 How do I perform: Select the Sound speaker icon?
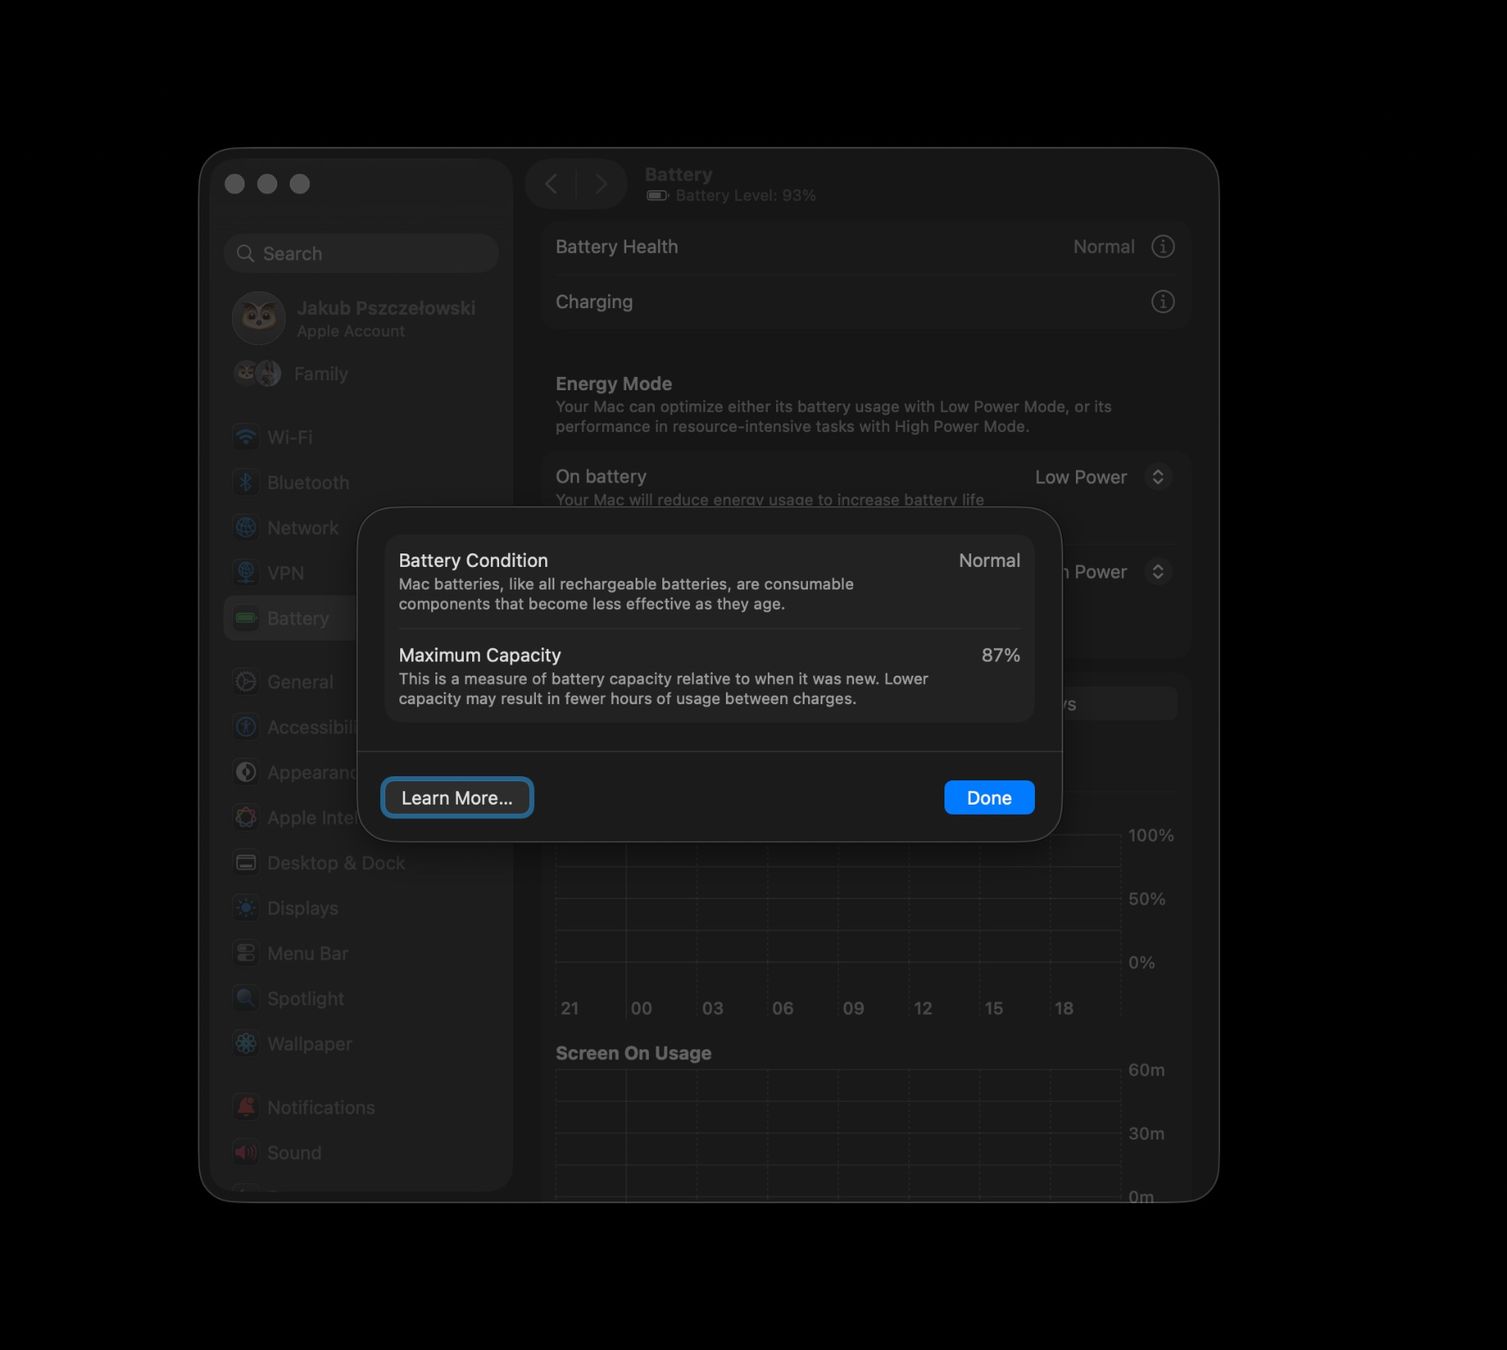245,1152
